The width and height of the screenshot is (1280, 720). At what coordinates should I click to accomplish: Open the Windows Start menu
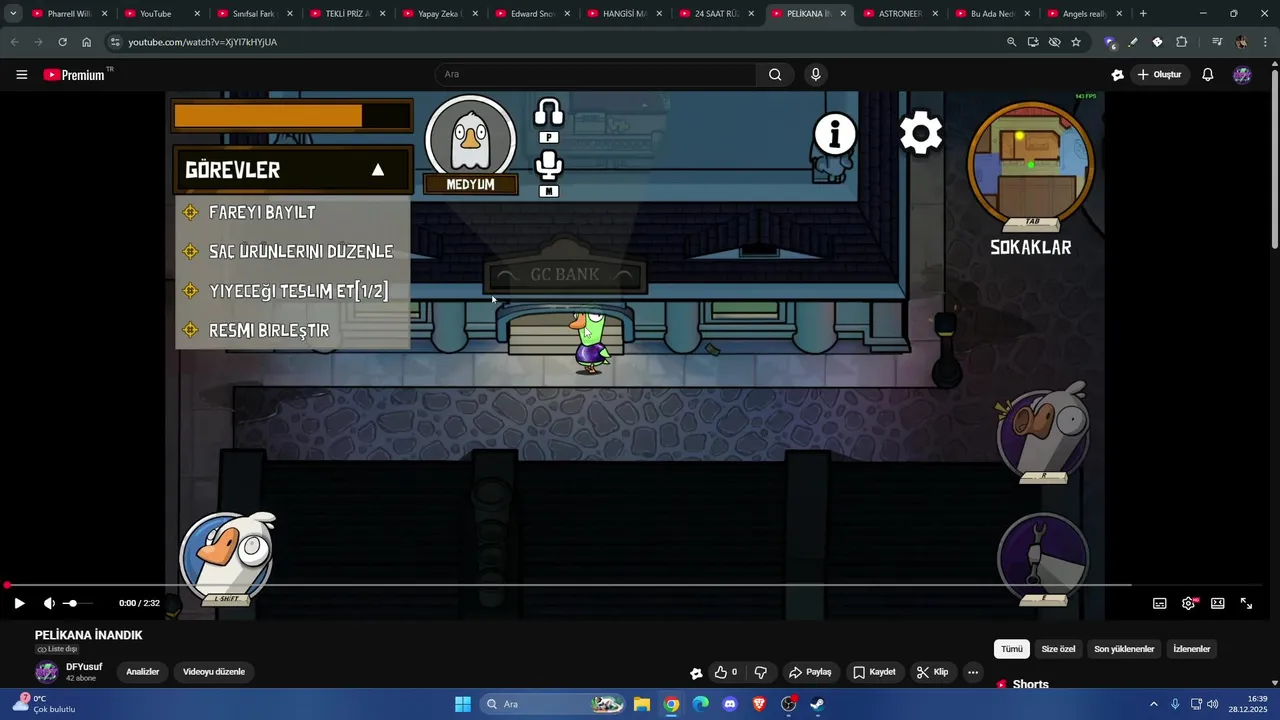[x=463, y=704]
